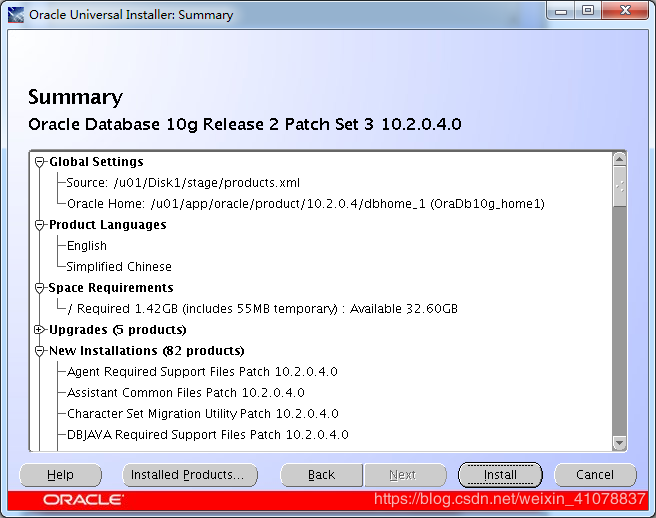Collapse the New Installations (82 products) node
This screenshot has width=656, height=518.
(x=40, y=351)
